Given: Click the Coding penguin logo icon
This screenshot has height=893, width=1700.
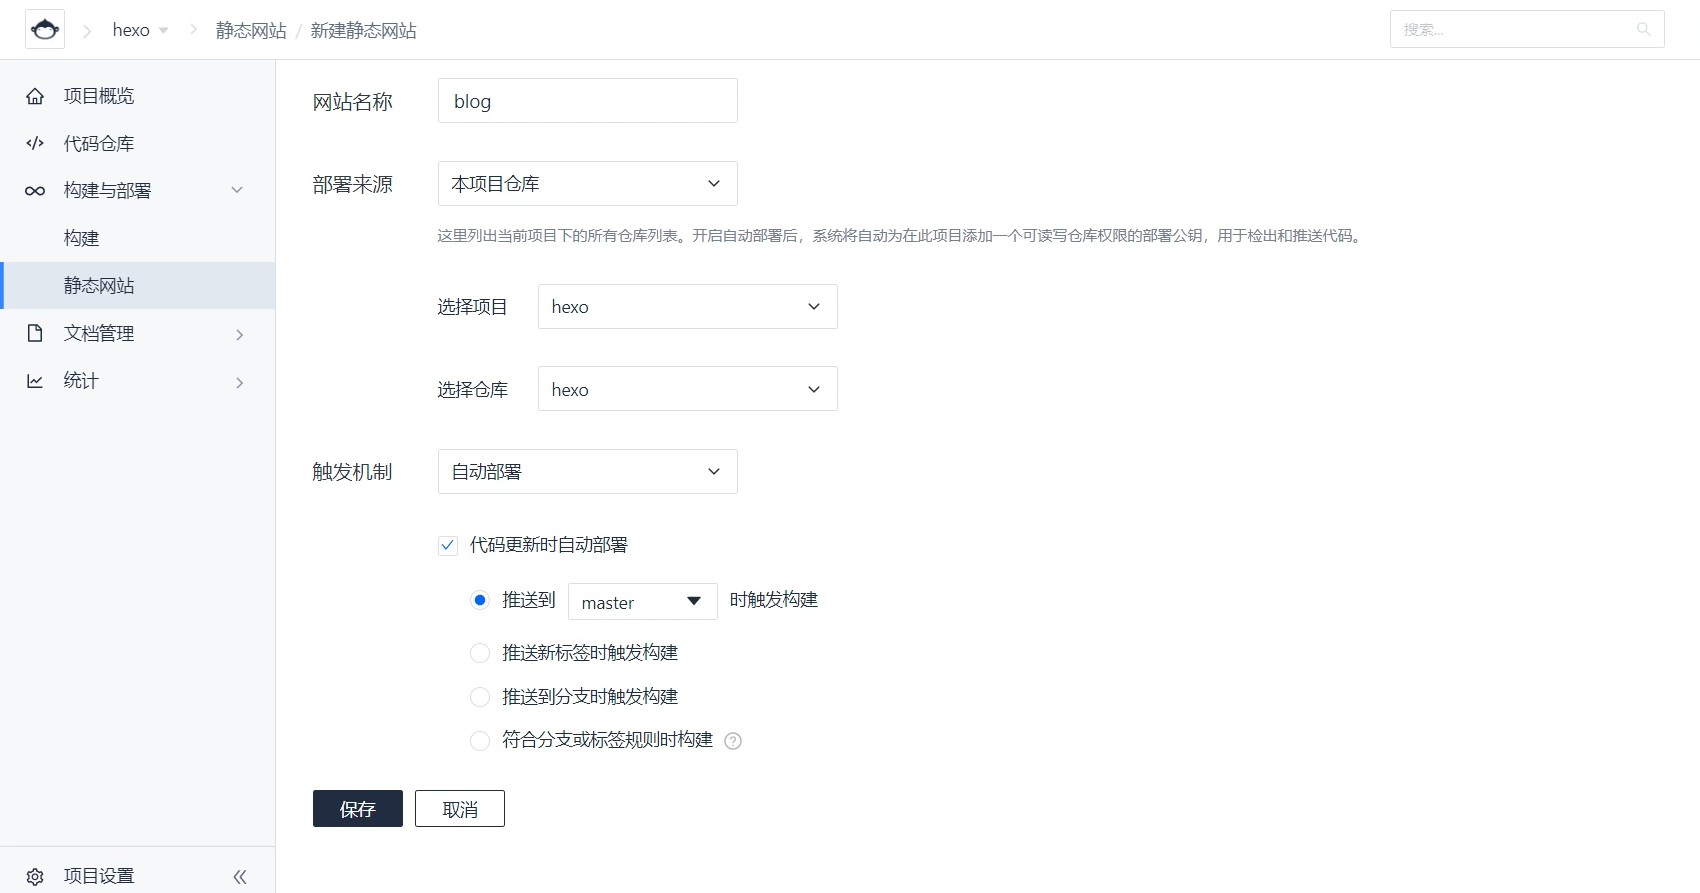Looking at the screenshot, I should [45, 30].
